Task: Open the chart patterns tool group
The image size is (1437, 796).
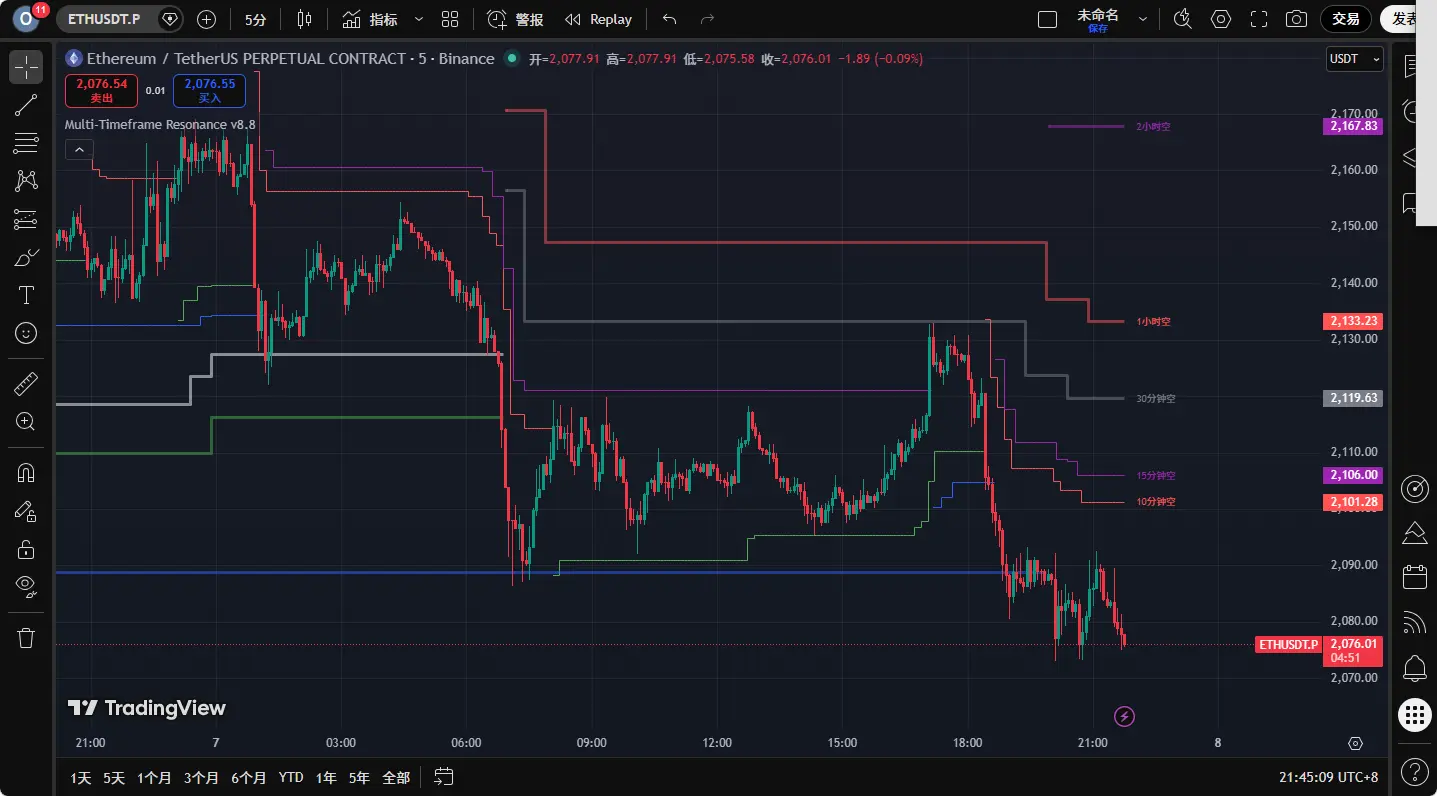Action: [x=26, y=181]
